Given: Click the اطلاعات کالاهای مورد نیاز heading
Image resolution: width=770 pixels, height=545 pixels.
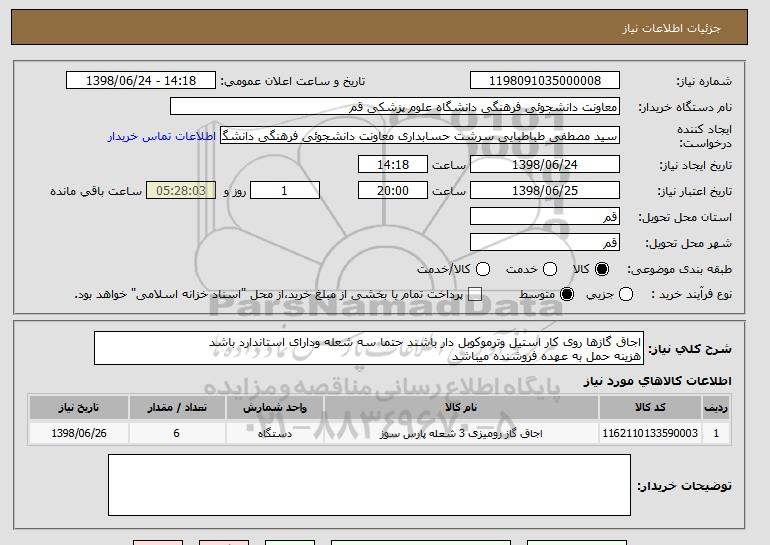Looking at the screenshot, I should pos(658,381).
